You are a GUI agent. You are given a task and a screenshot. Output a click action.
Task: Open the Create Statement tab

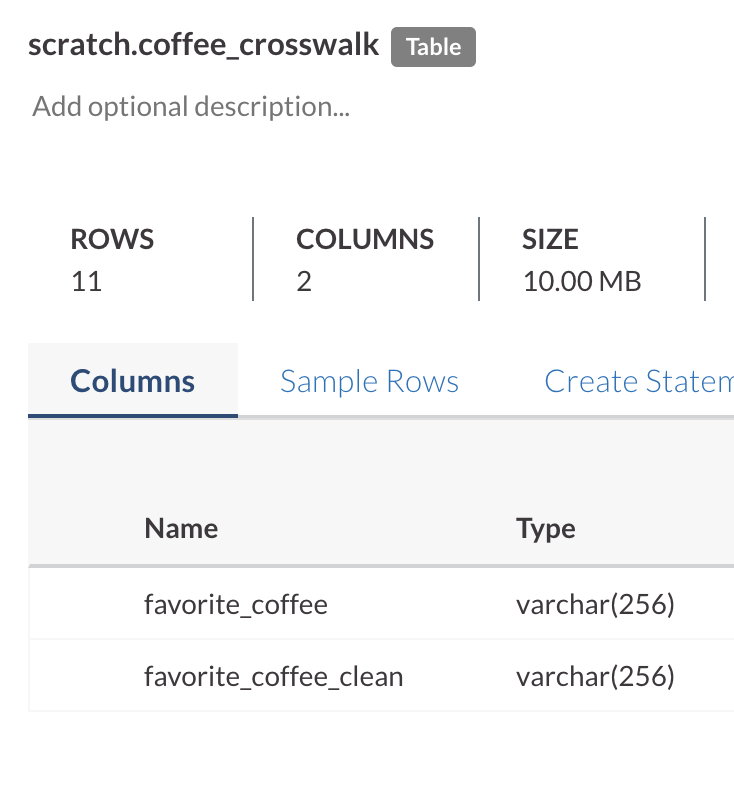pyautogui.click(x=638, y=381)
